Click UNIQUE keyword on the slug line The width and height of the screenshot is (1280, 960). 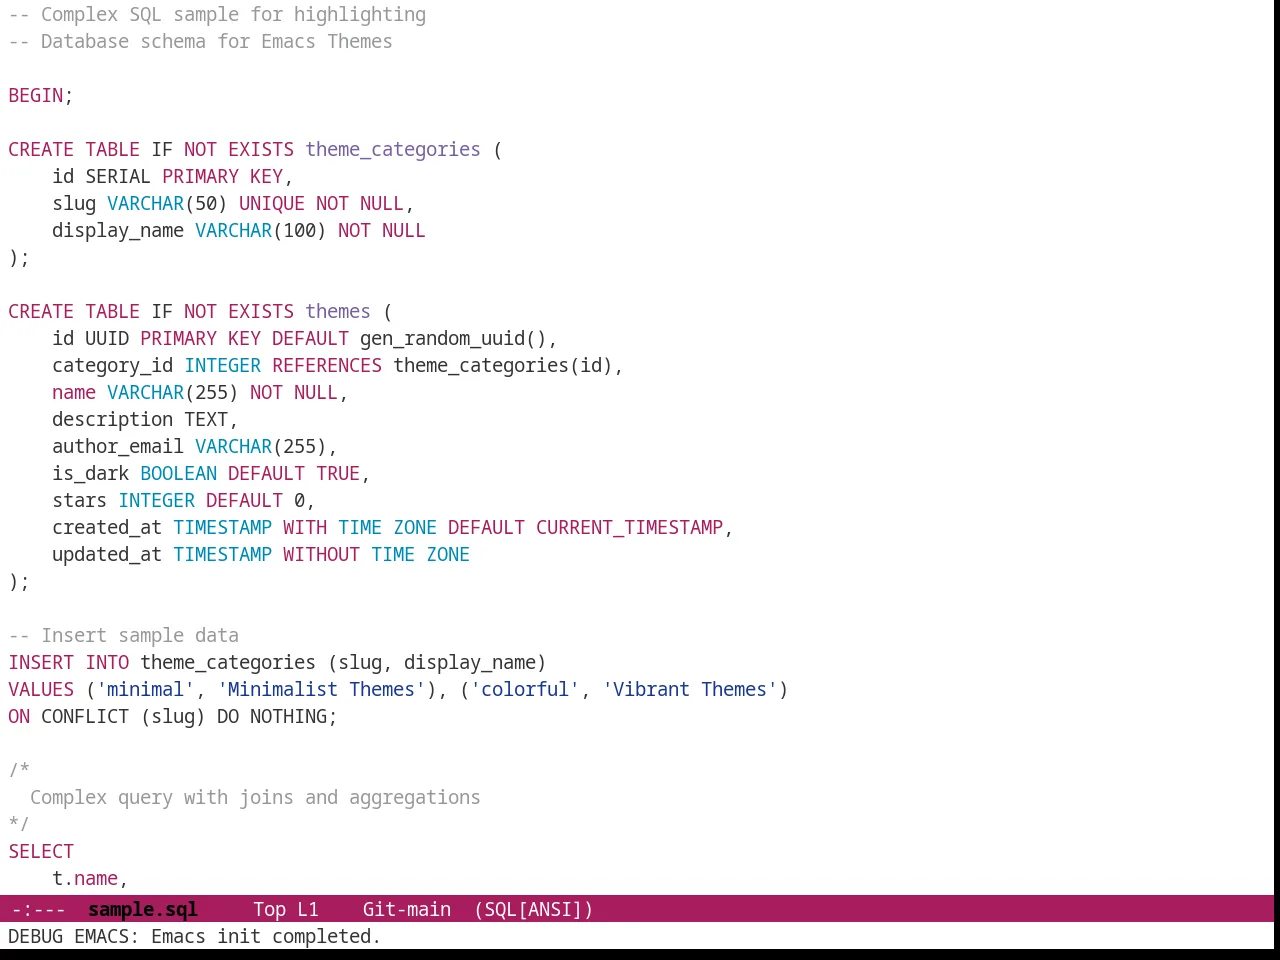[x=272, y=203]
